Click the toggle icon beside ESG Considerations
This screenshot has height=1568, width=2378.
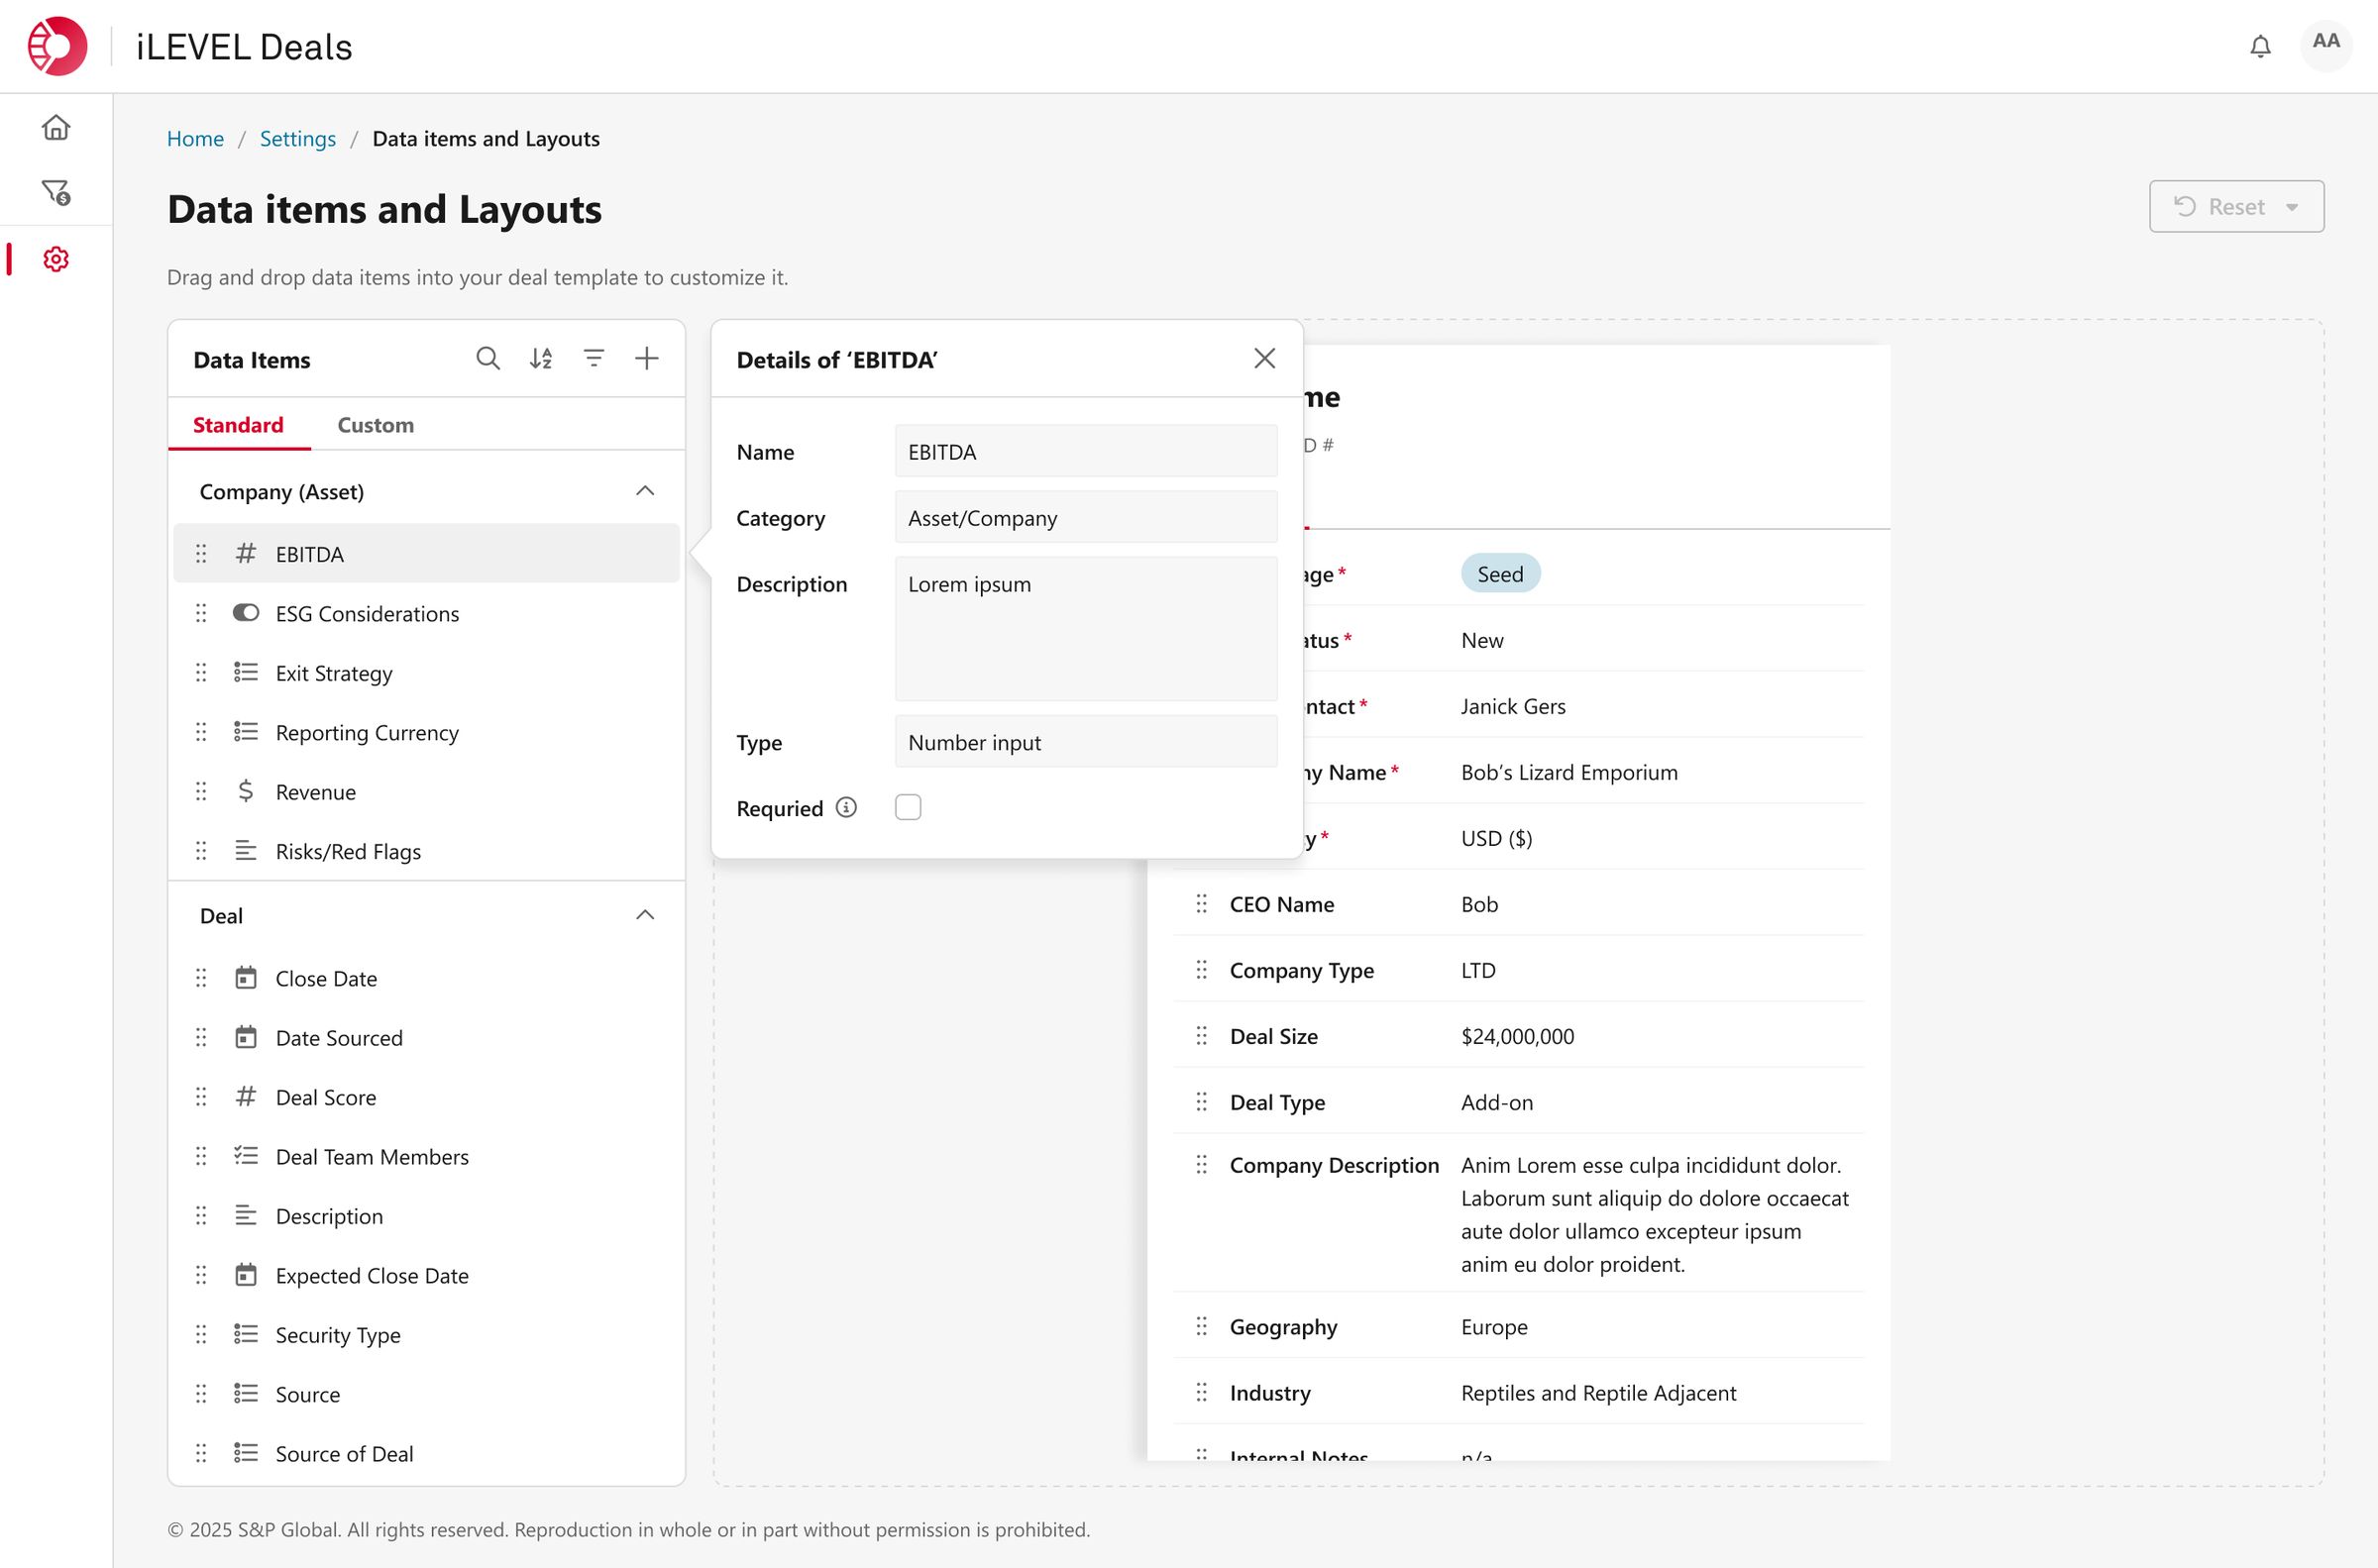[246, 613]
